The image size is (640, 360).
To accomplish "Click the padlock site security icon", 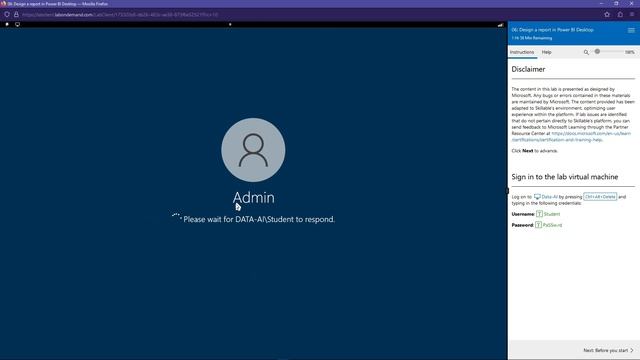I will (x=16, y=14).
